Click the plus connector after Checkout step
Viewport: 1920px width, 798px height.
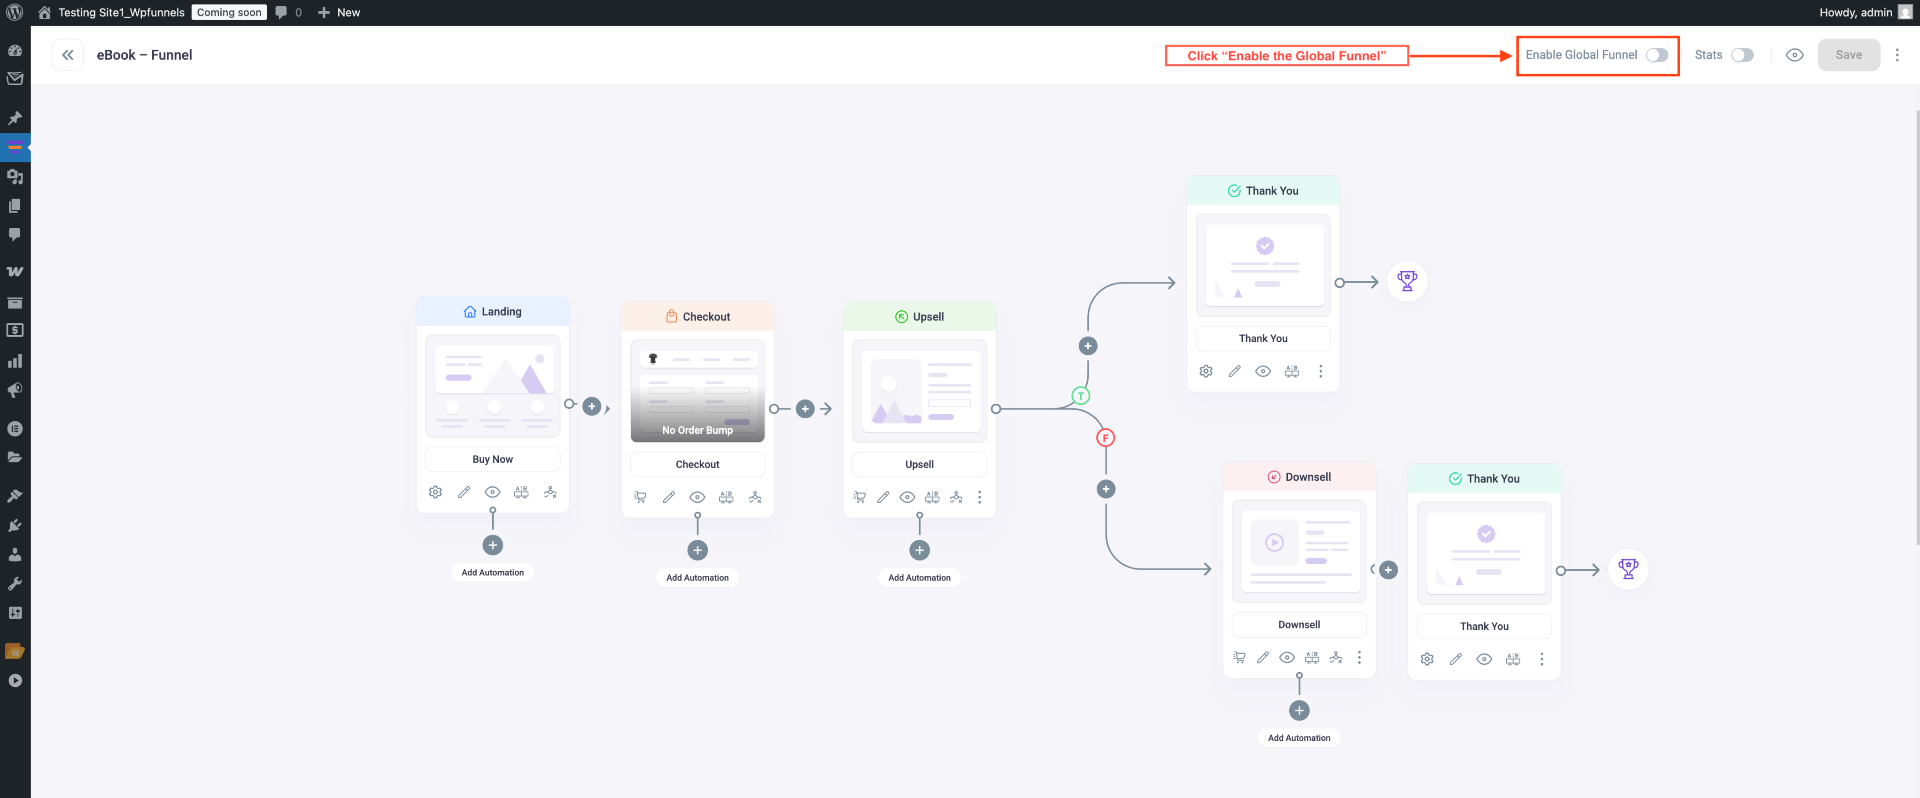(805, 409)
